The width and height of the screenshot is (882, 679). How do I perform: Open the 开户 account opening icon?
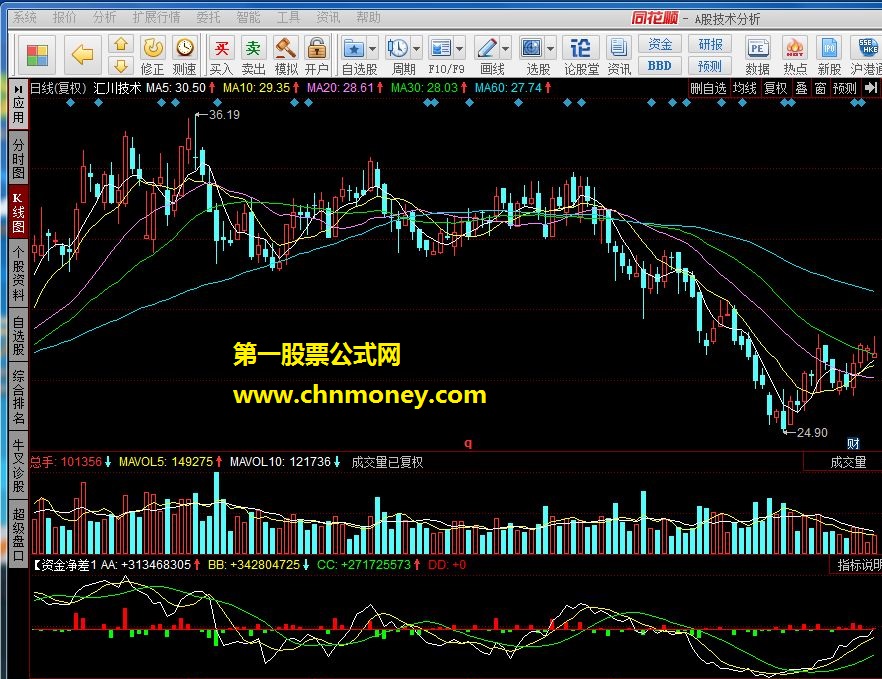(317, 55)
